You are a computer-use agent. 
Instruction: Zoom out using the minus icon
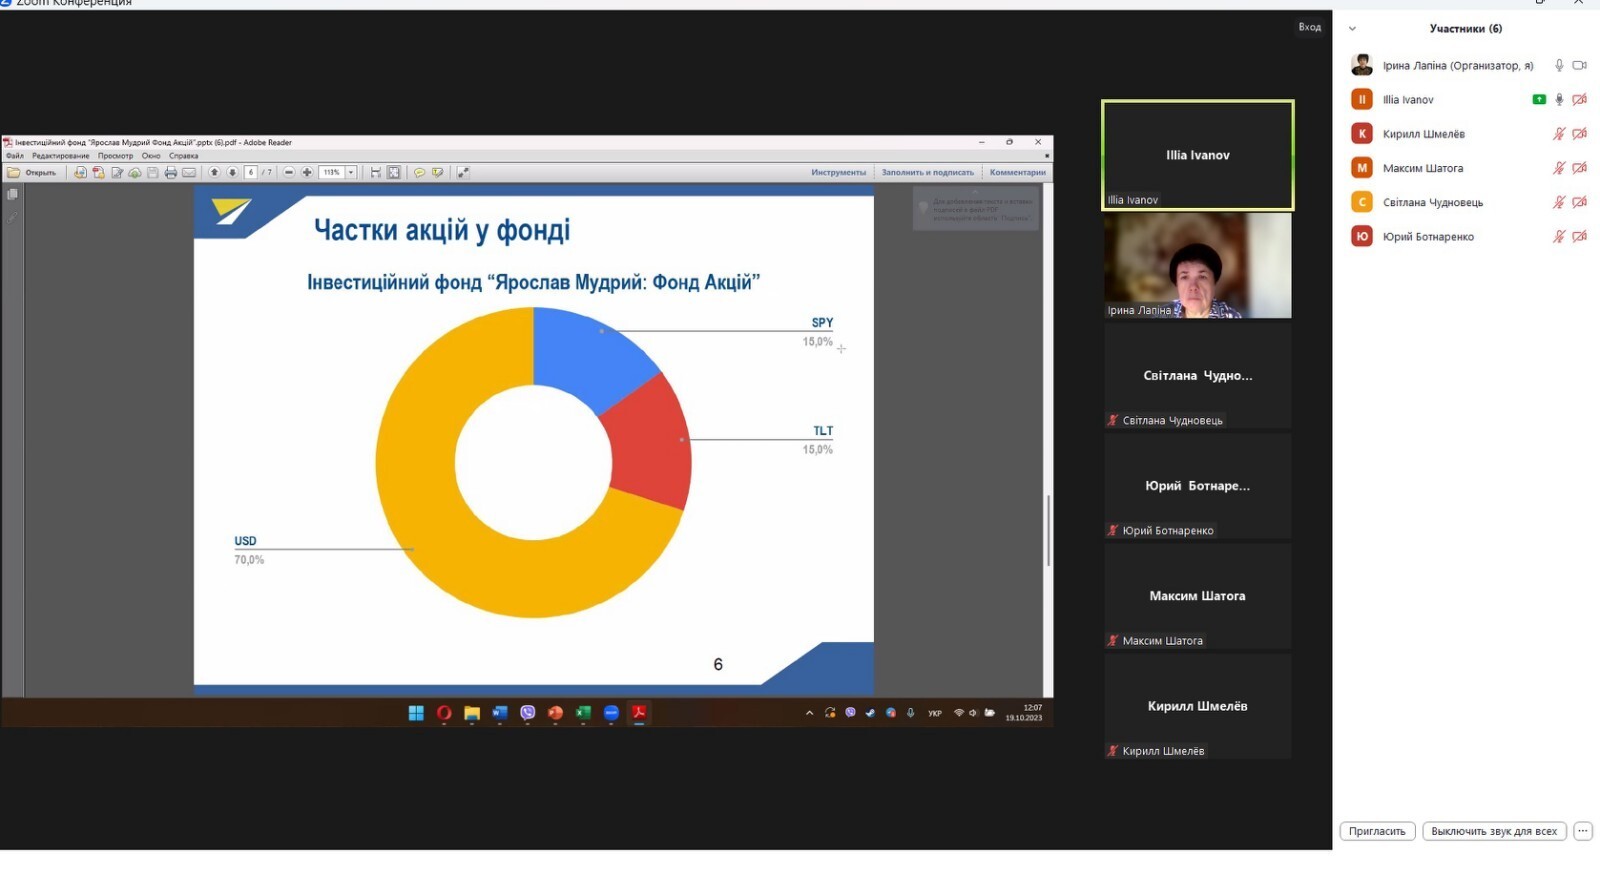coord(289,173)
